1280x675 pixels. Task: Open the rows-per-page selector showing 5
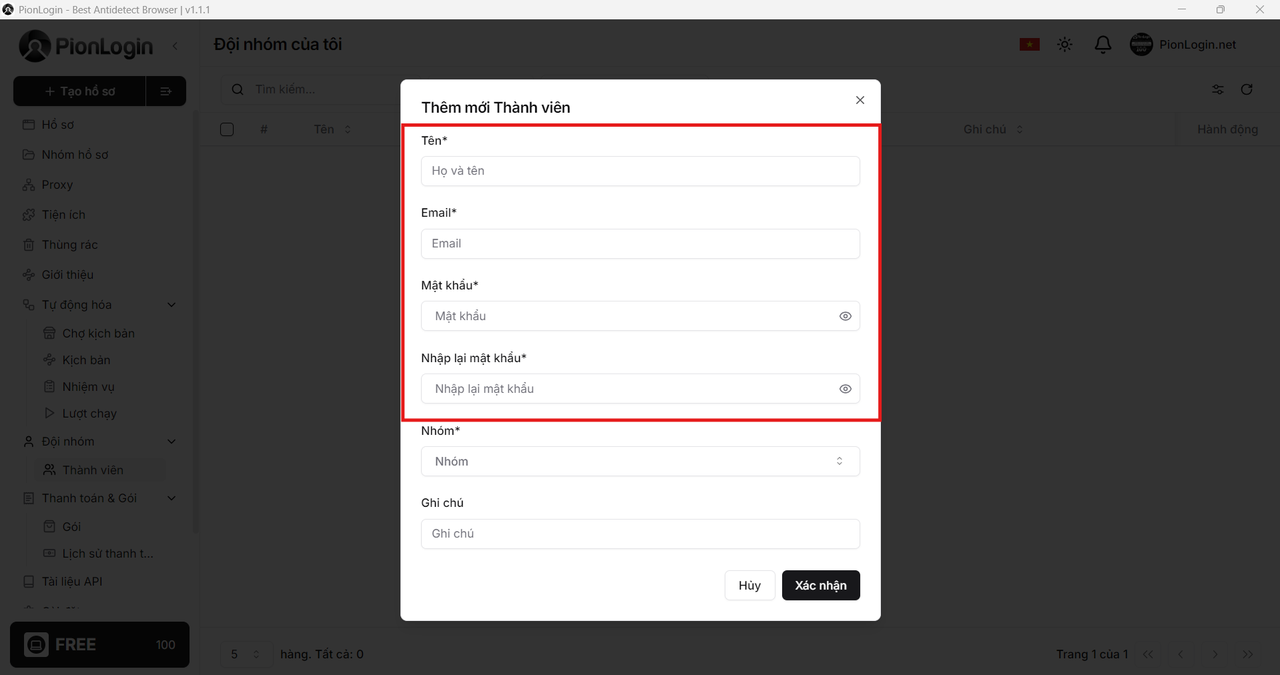[245, 654]
